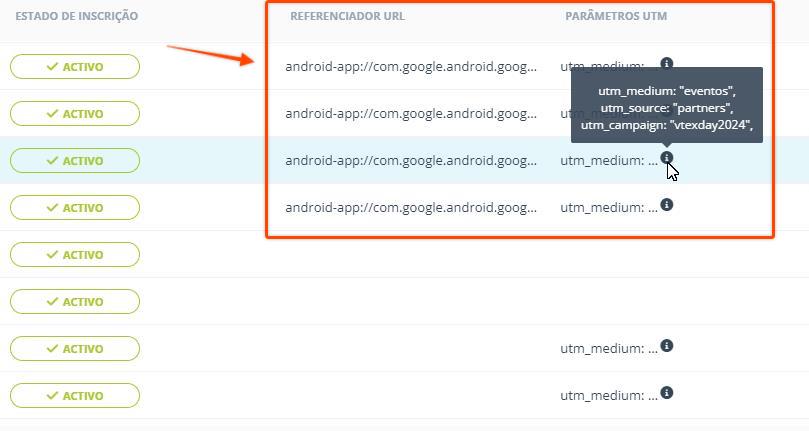This screenshot has width=809, height=431.
Task: Select the android-app referrer URL in first row
Action: coord(411,67)
